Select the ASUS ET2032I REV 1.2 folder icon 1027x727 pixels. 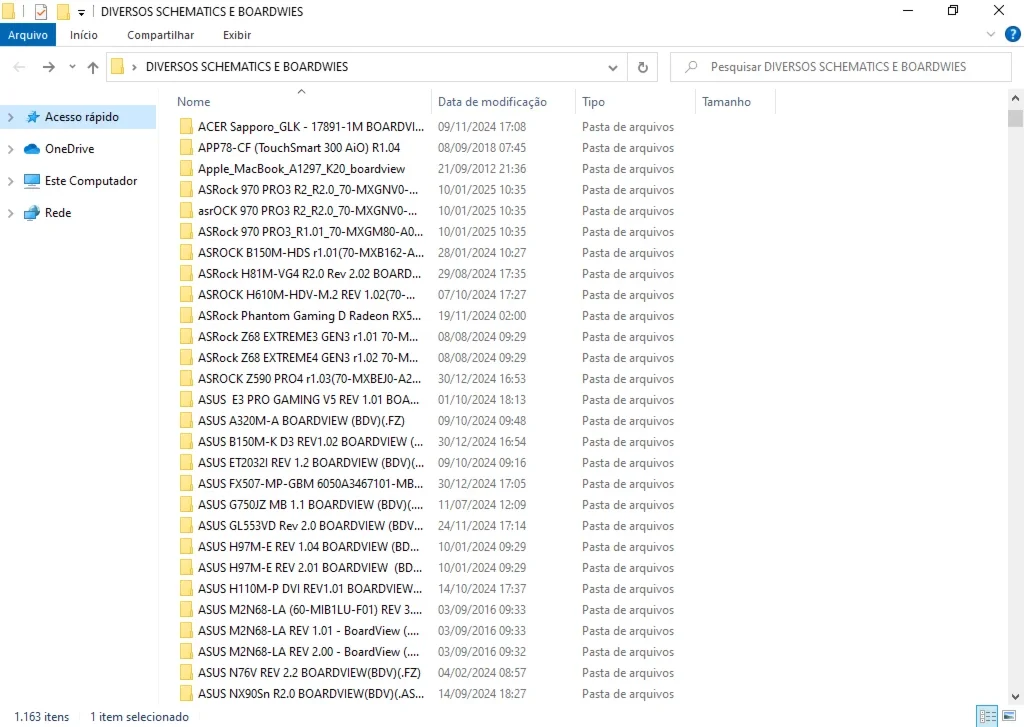(186, 462)
